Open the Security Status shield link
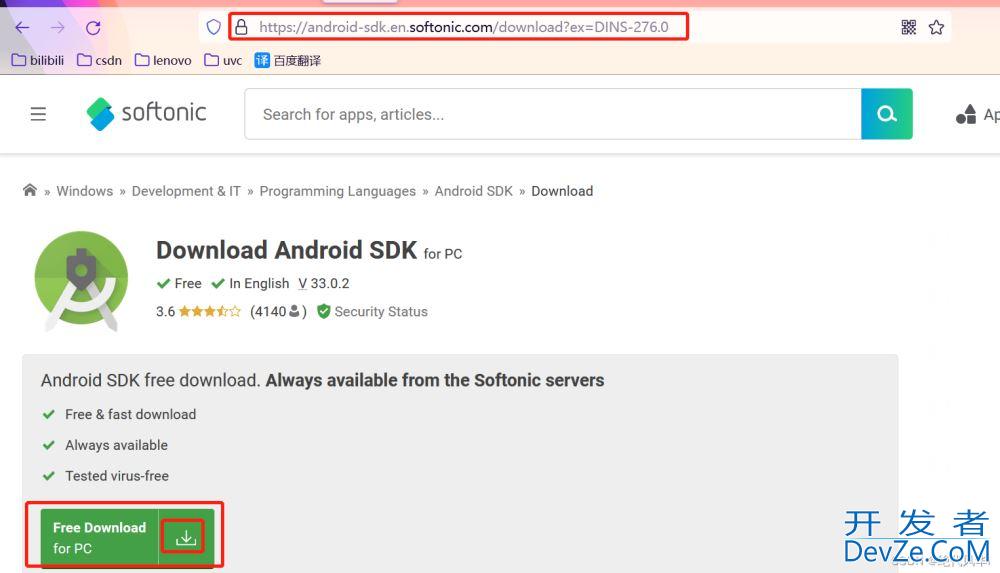Viewport: 1000px width, 573px height. (372, 311)
